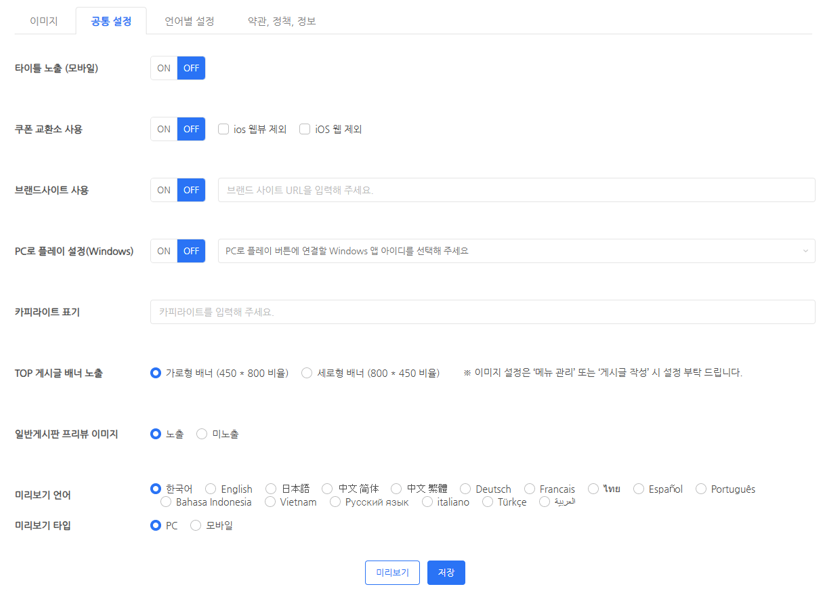This screenshot has width=828, height=596.
Task: Select 모바일 preview type
Action: (196, 525)
